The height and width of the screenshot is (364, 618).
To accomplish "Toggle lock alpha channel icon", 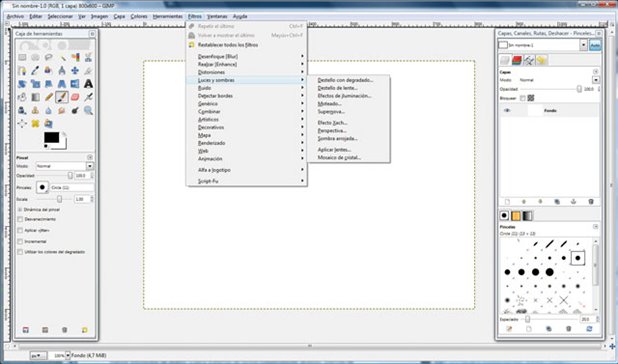I will click(531, 98).
